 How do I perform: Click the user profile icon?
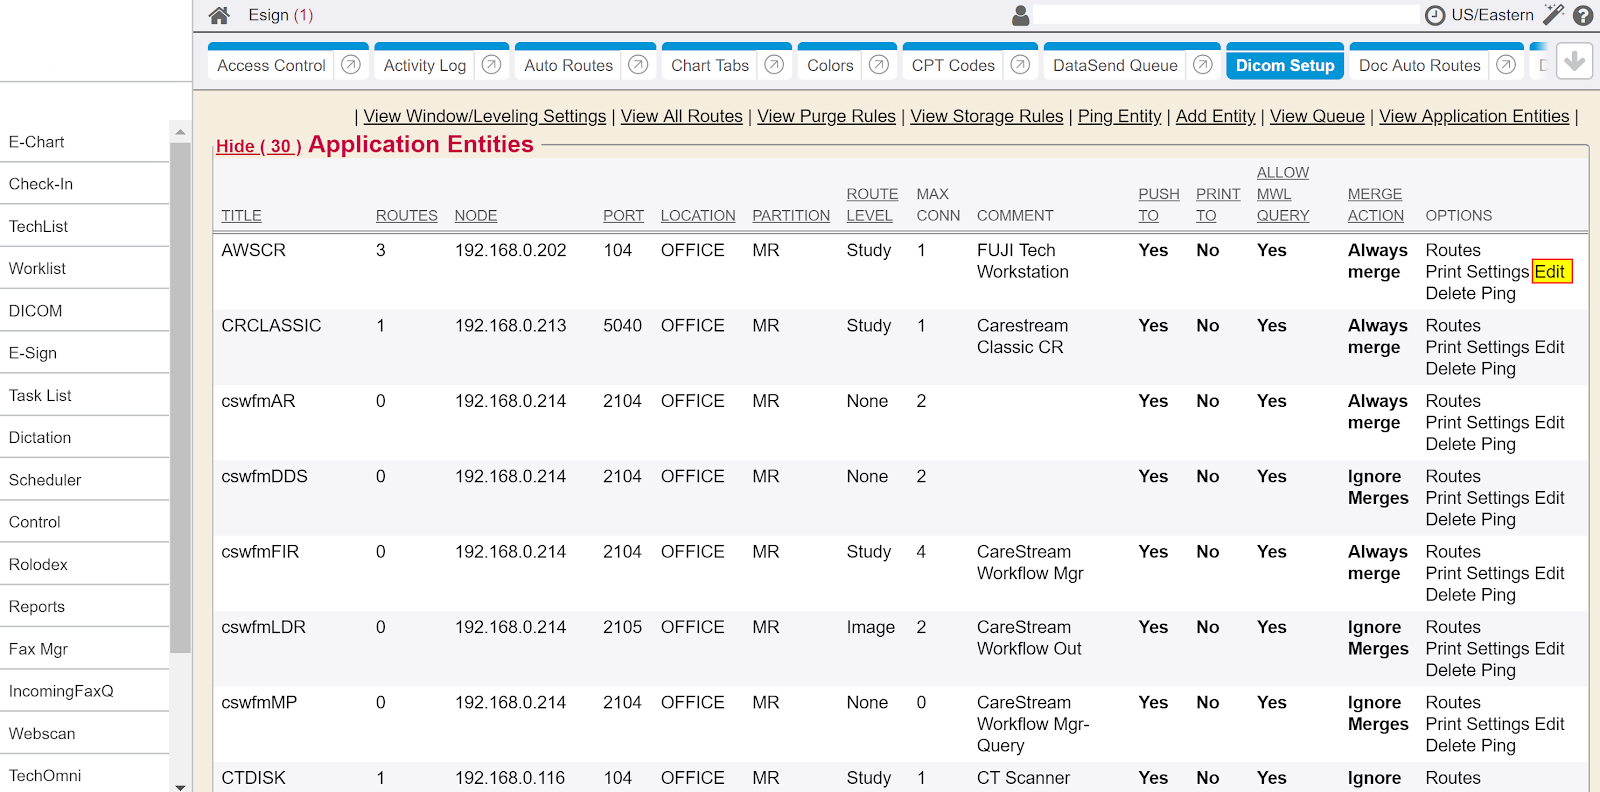(x=1020, y=15)
